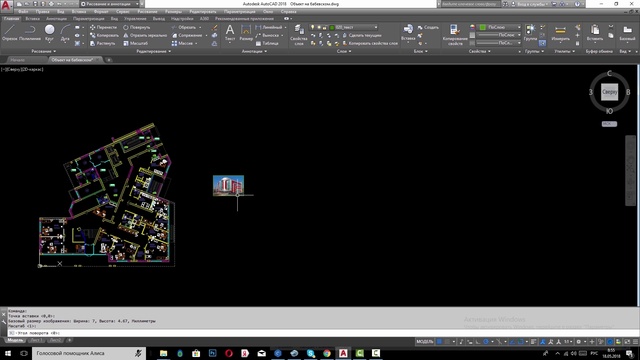Image resolution: width=640 pixels, height=360 pixels.
Task: Click the Обрезать trim tool
Action: (184, 27)
